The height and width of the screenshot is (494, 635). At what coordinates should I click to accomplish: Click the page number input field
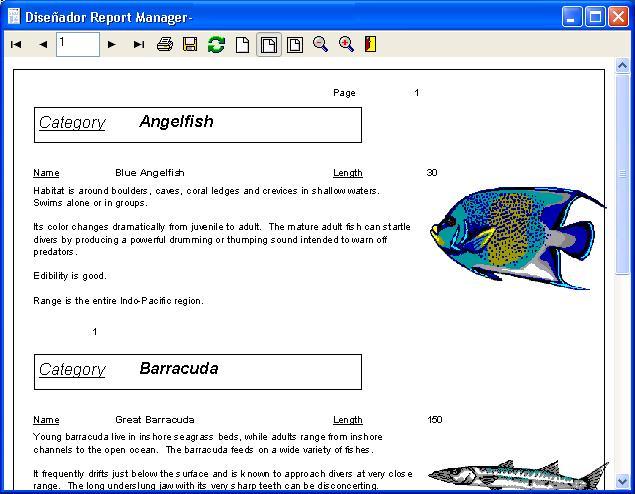(77, 43)
